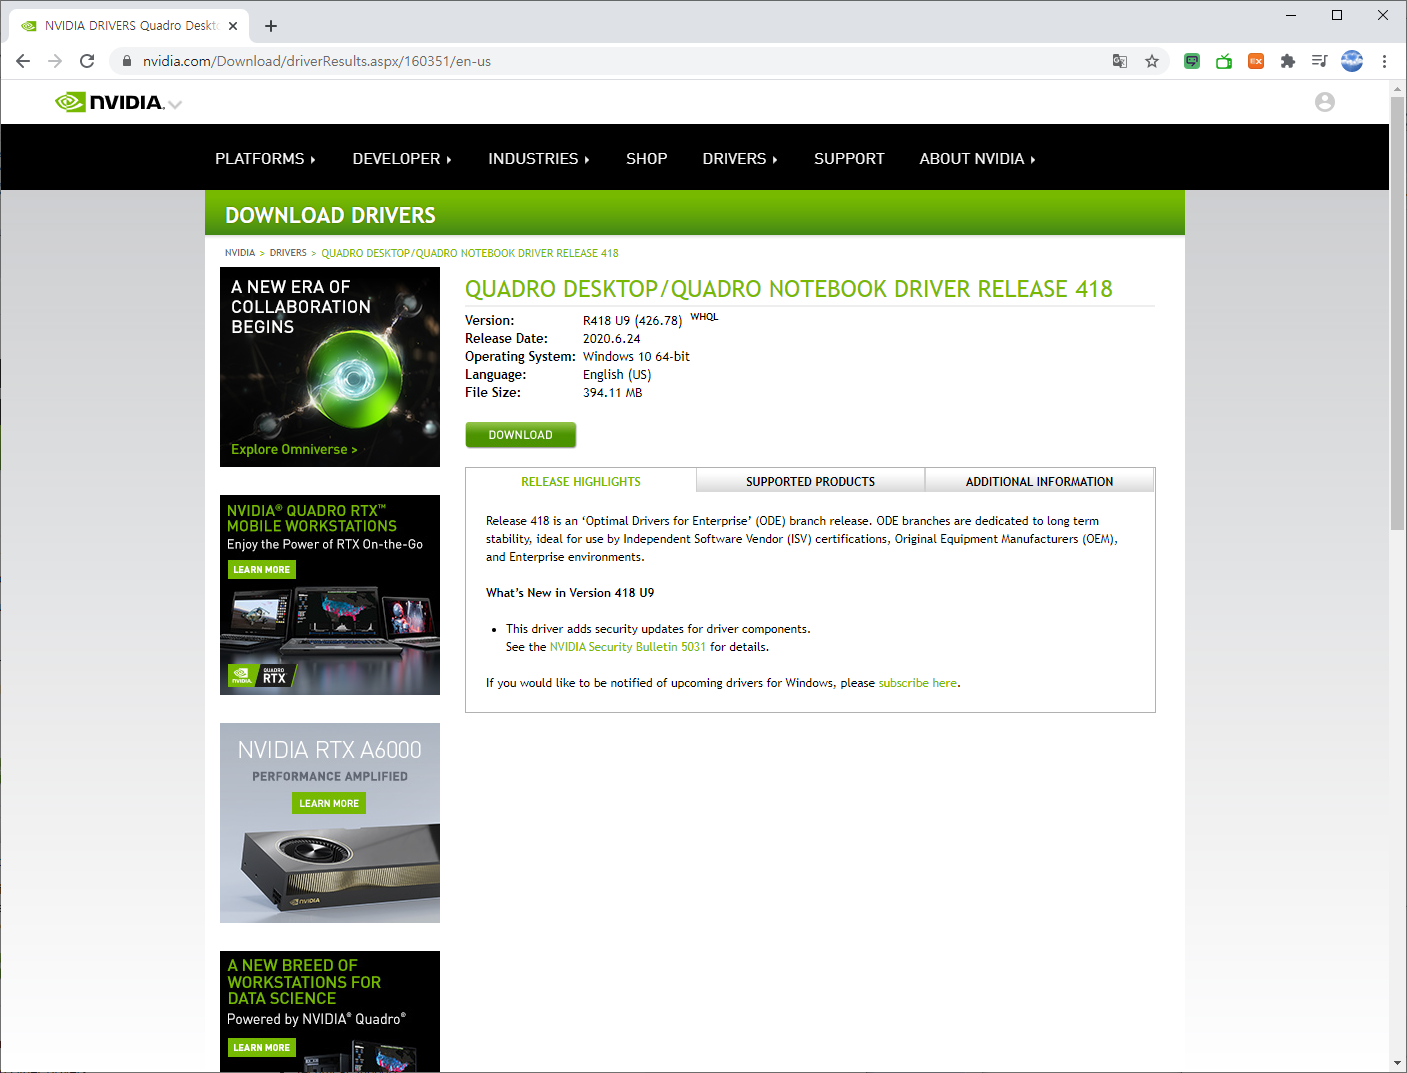
Task: Click What's New in Version 418 U9 heading
Action: point(570,593)
